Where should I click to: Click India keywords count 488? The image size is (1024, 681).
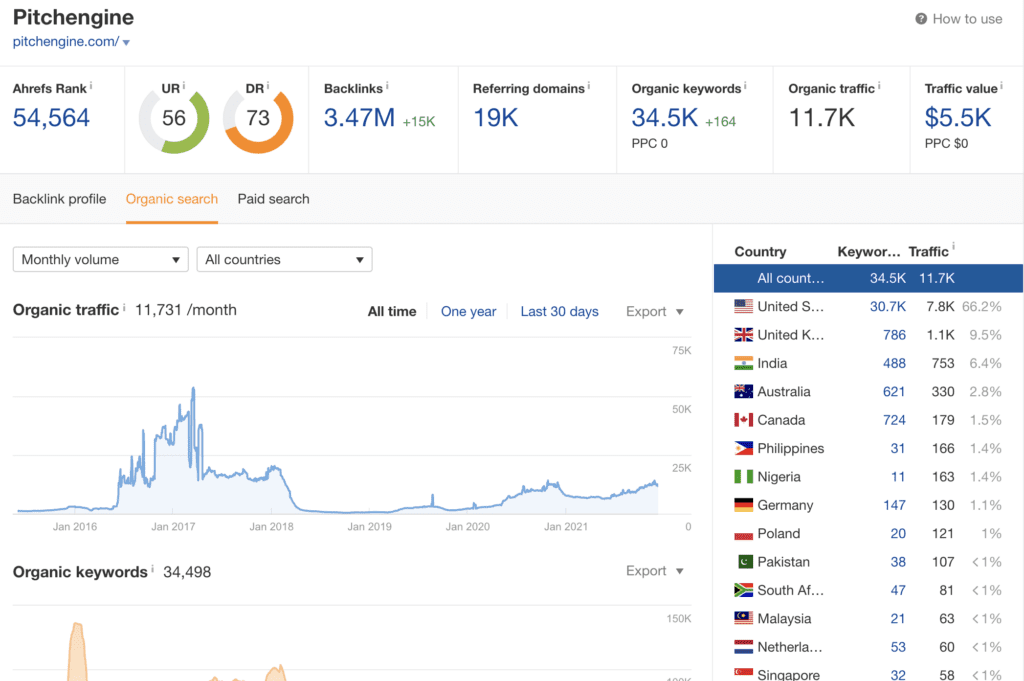[894, 363]
